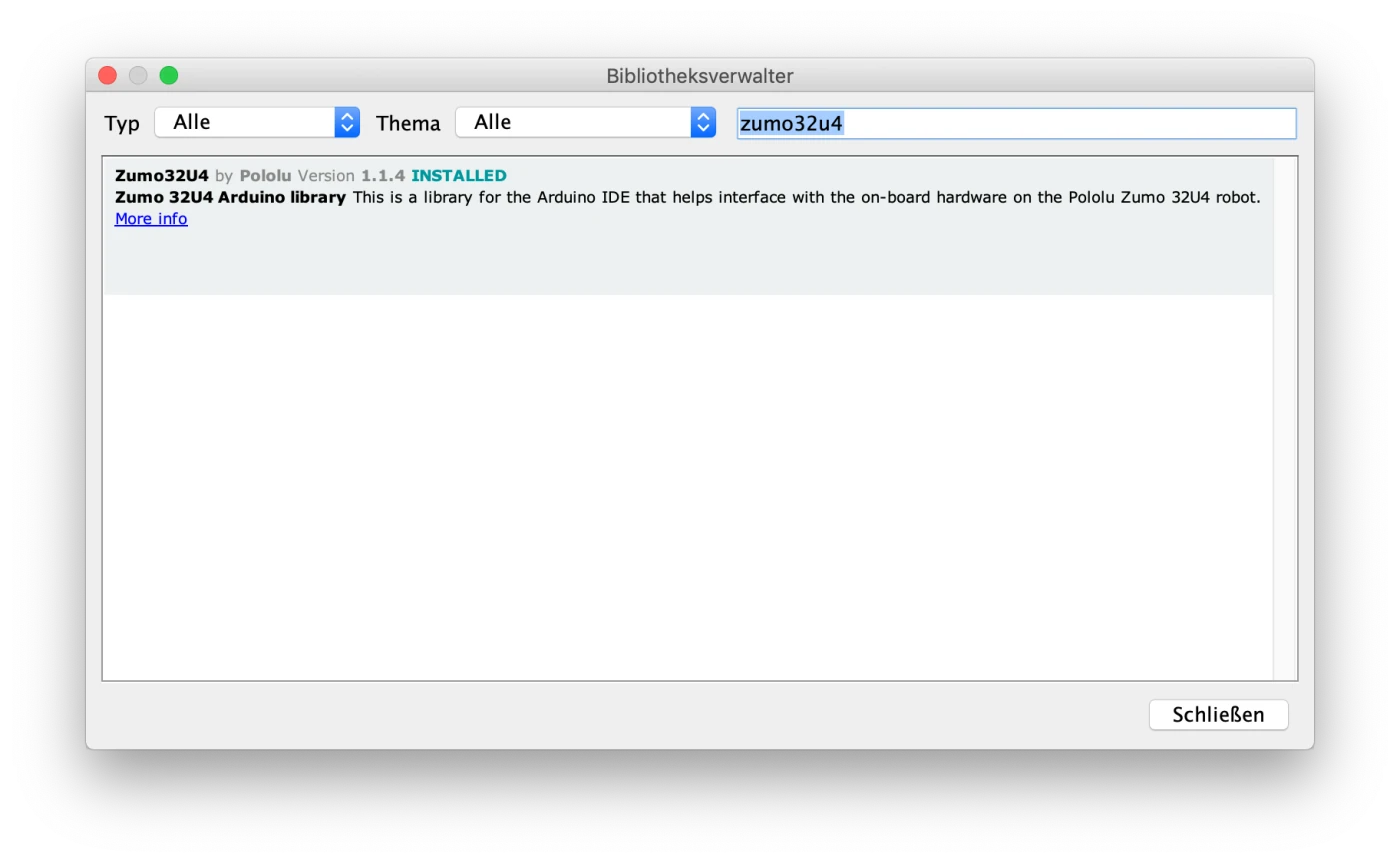Screen dimensions: 1400x863
Task: Click the Typ label
Action: pos(122,124)
